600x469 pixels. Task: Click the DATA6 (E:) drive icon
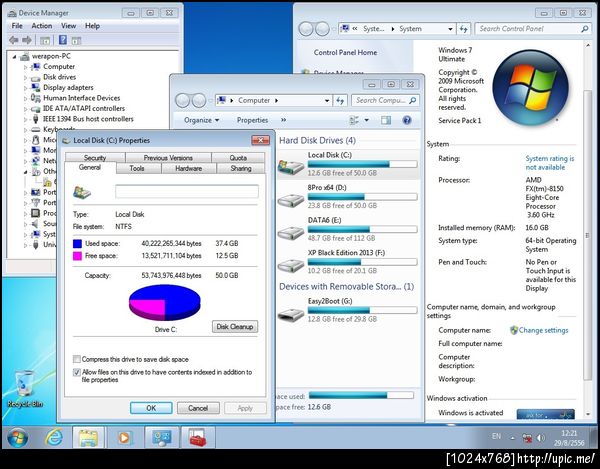tap(291, 232)
